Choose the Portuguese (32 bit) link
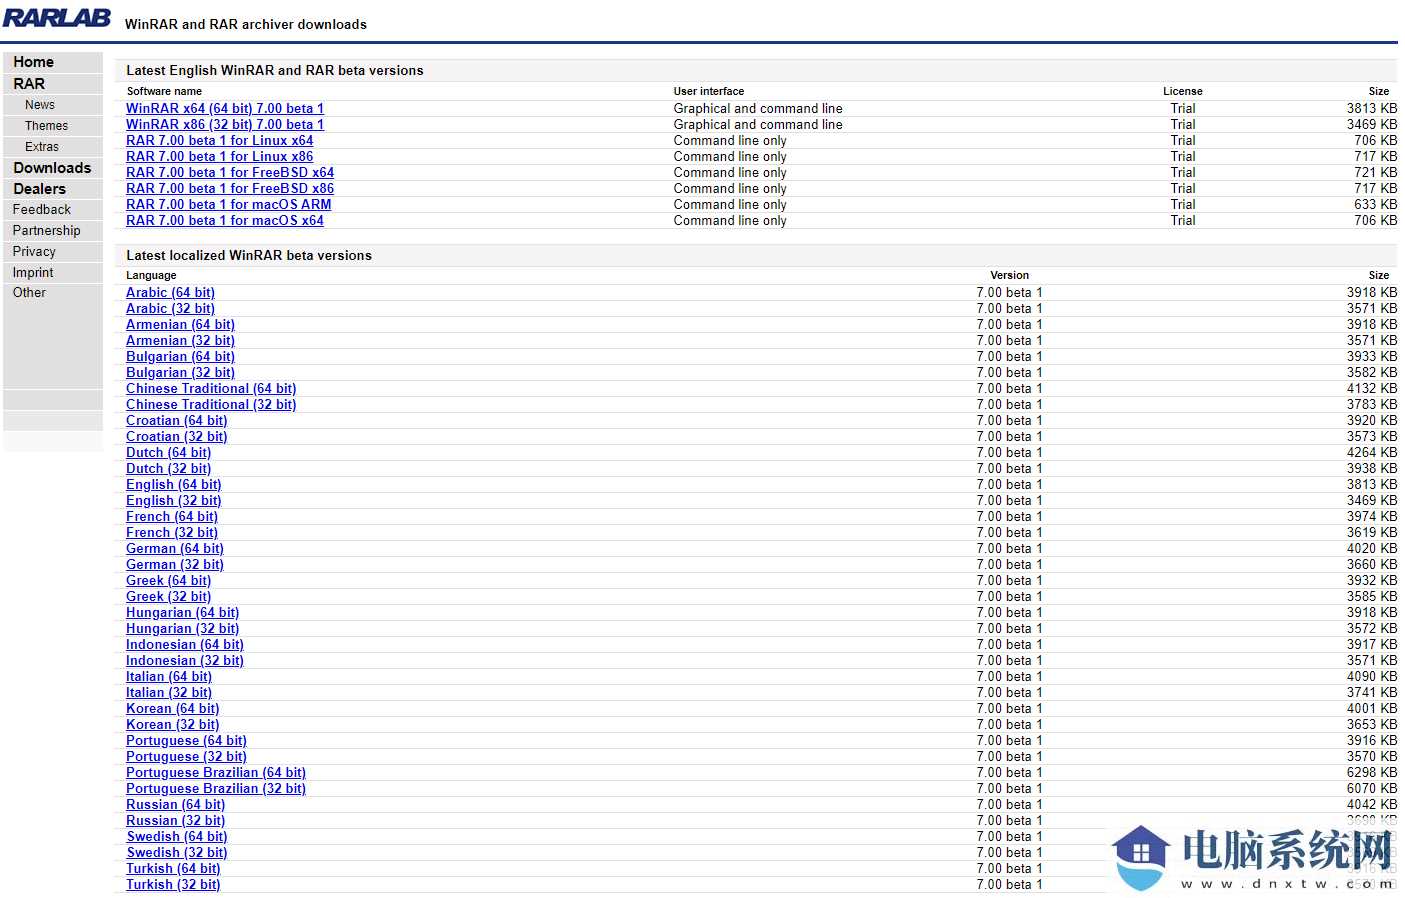 point(186,757)
